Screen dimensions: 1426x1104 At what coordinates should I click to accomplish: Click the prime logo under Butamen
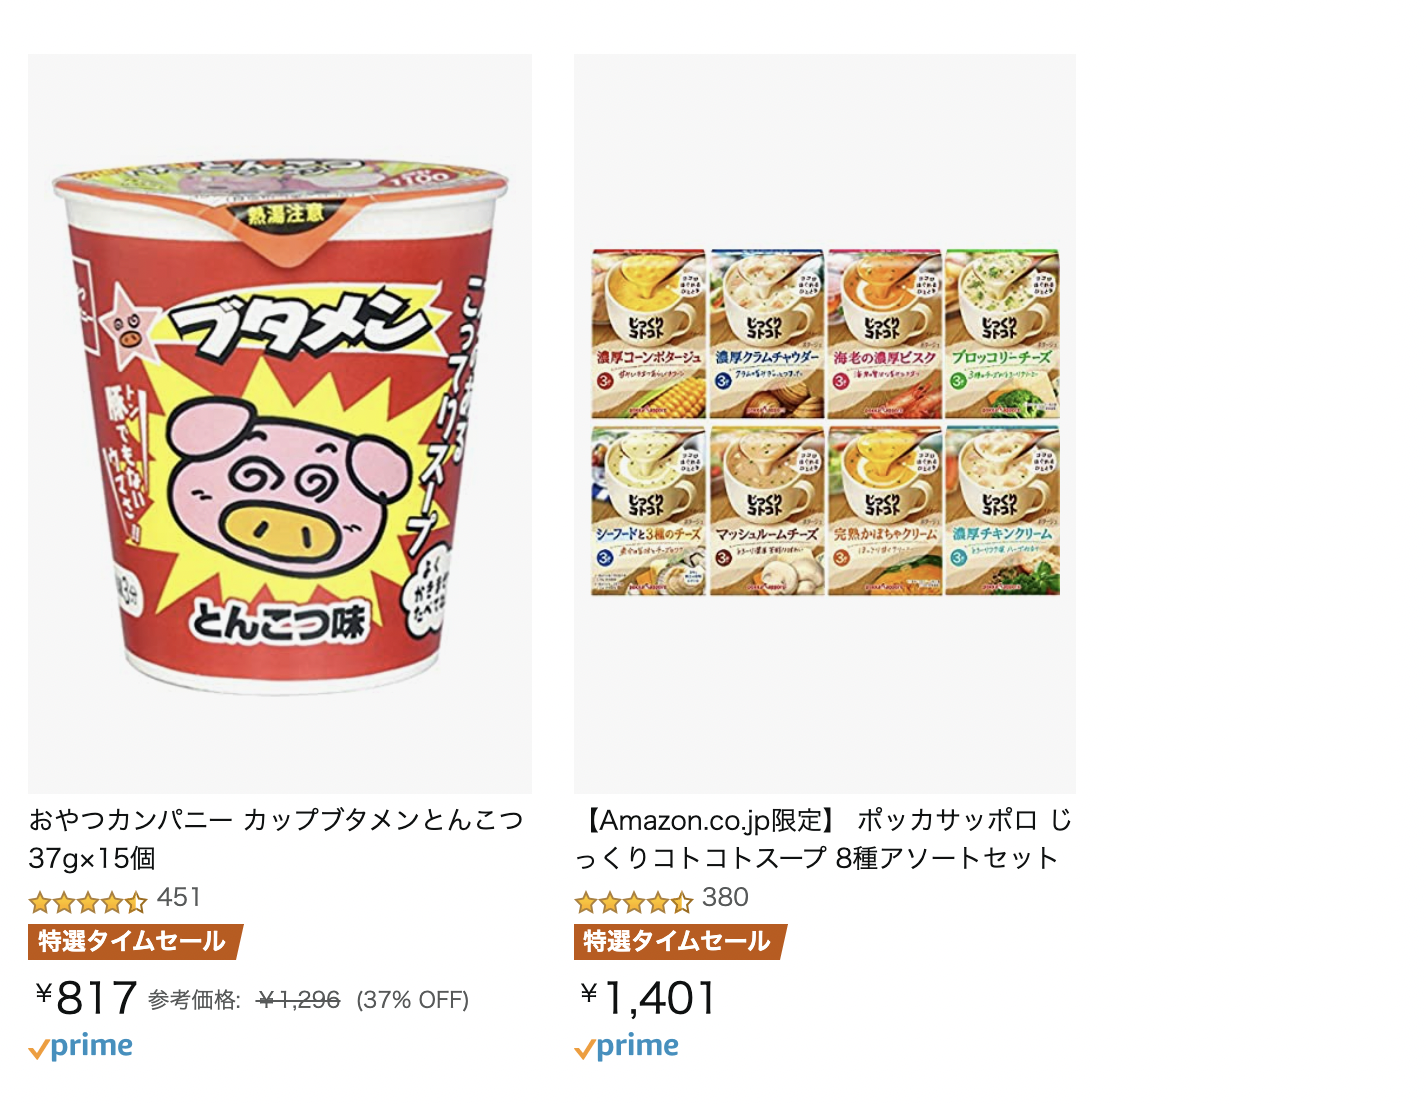pyautogui.click(x=81, y=1047)
